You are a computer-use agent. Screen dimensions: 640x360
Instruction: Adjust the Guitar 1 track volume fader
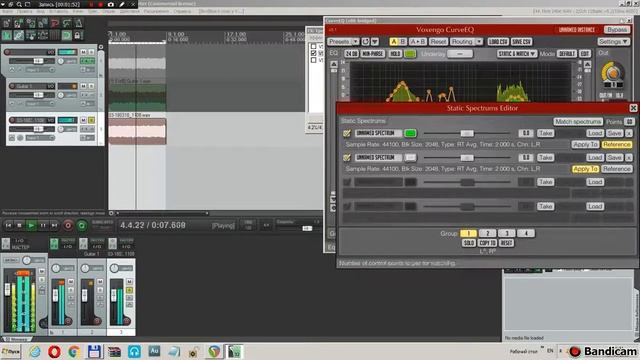click(x=38, y=95)
